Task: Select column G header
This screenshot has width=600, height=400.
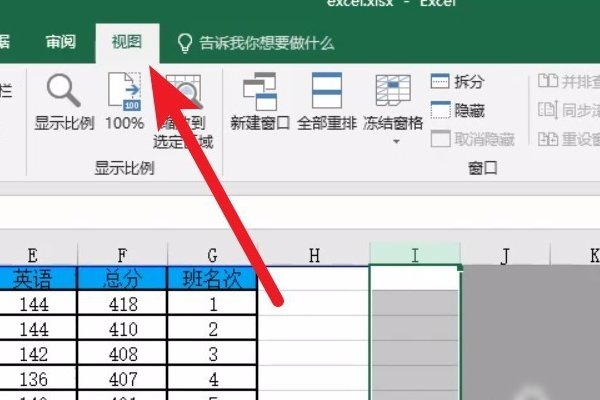Action: 212,255
